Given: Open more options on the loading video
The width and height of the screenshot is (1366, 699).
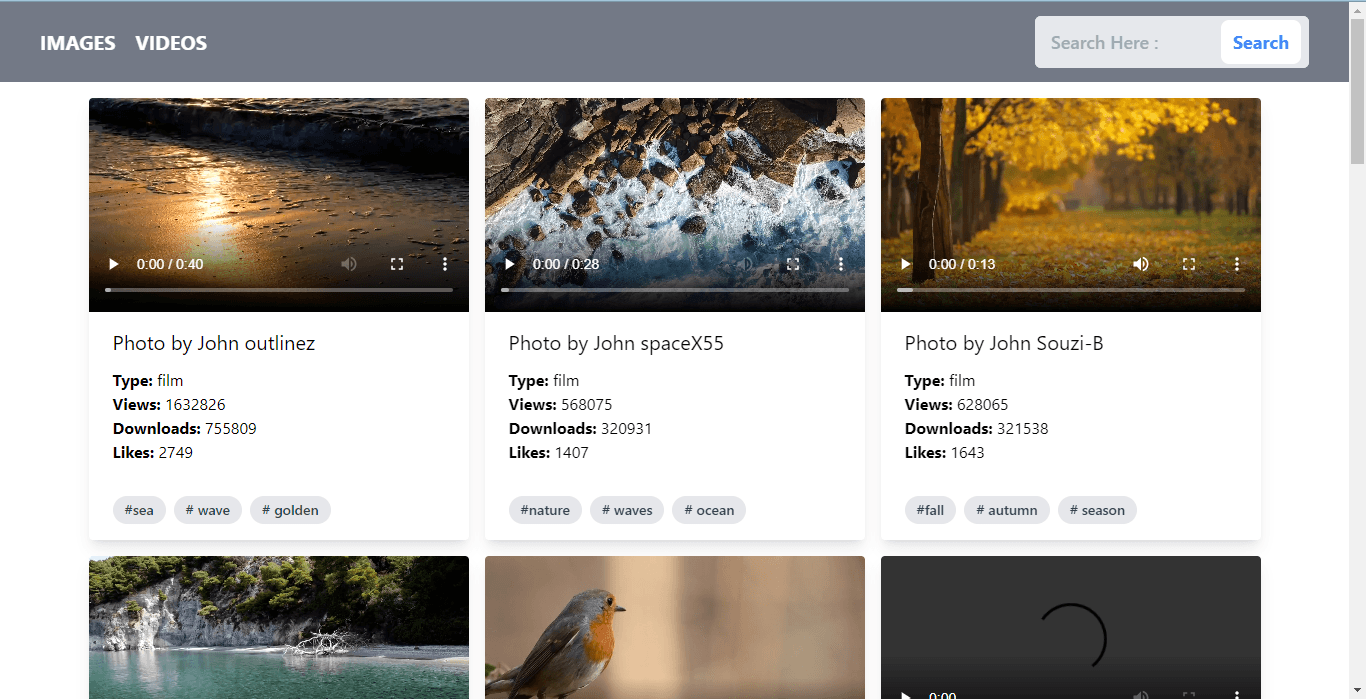Looking at the screenshot, I should (1237, 694).
